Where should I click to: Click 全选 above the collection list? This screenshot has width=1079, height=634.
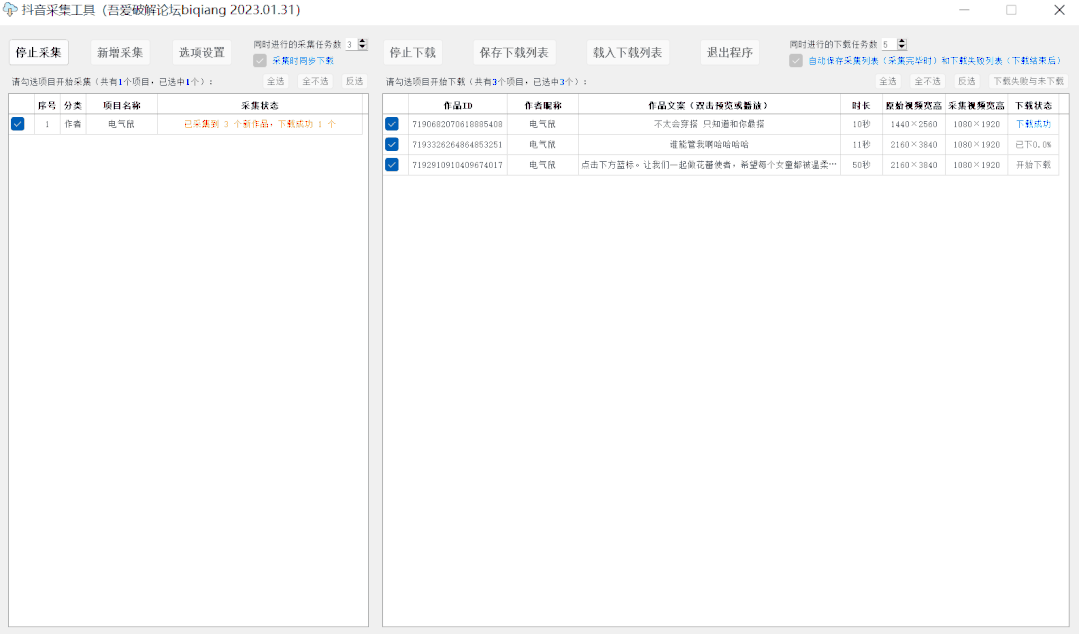(x=276, y=81)
